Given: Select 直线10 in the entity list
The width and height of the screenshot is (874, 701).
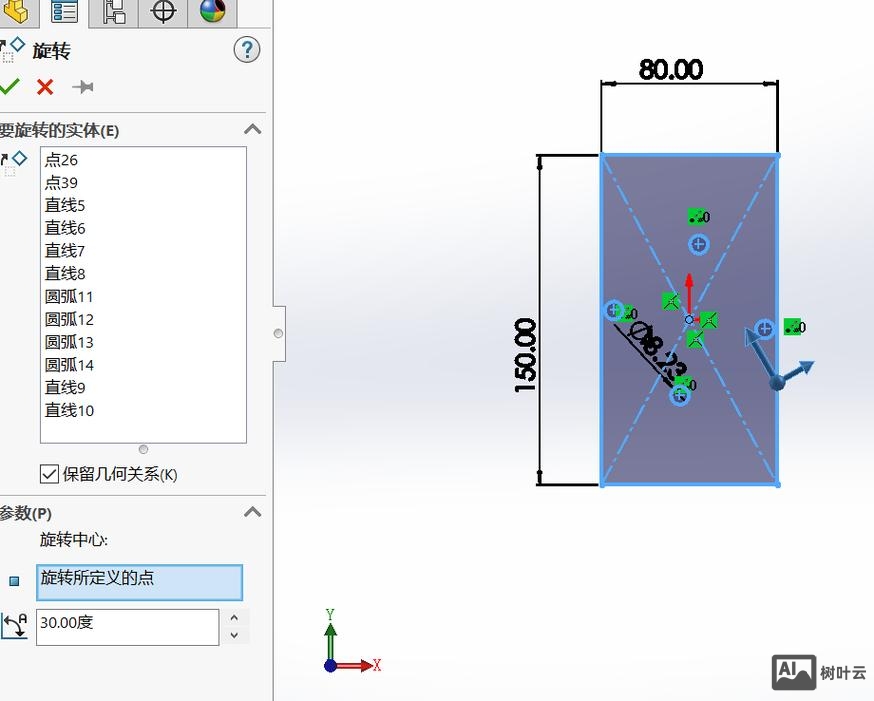Looking at the screenshot, I should [x=69, y=411].
